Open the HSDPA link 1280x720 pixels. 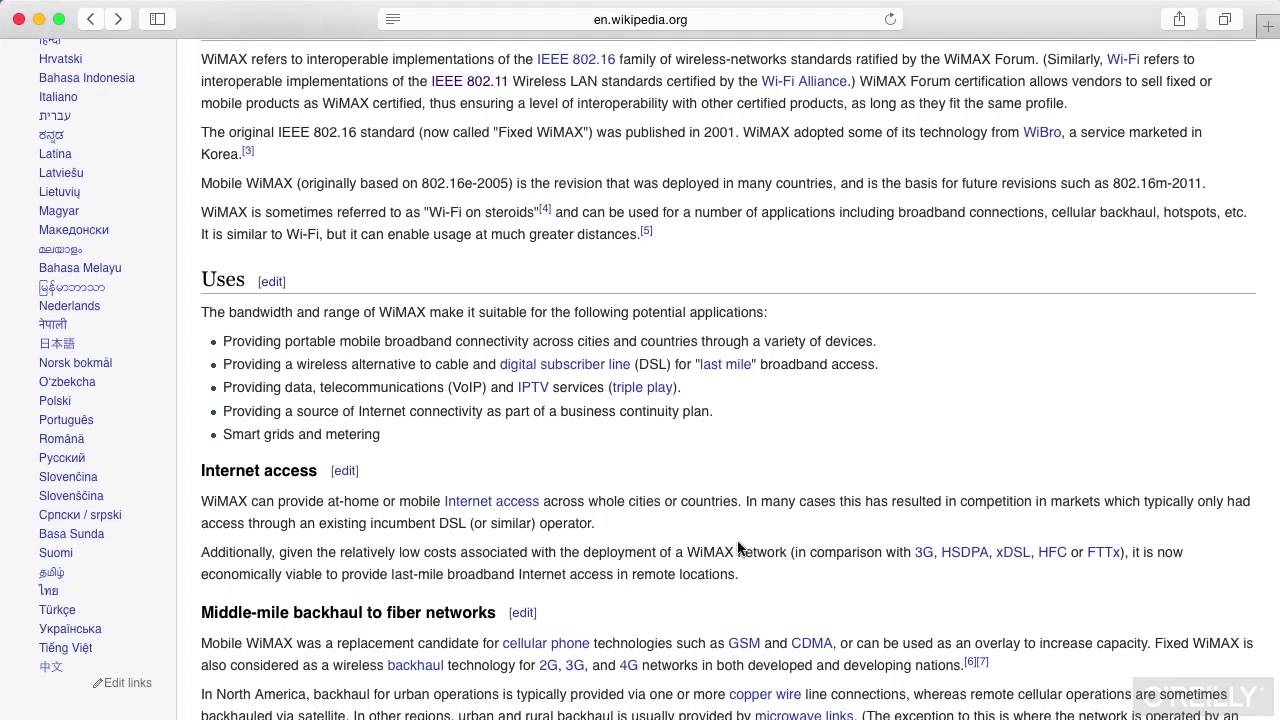pos(965,552)
